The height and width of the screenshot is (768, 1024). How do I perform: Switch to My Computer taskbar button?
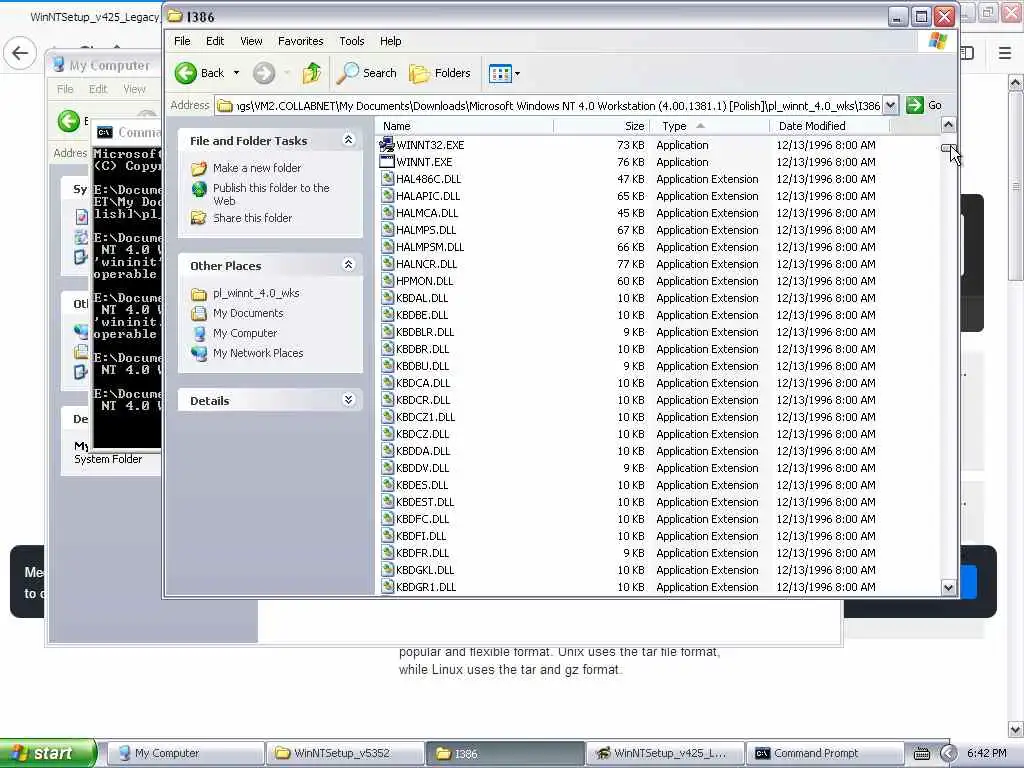[x=185, y=753]
